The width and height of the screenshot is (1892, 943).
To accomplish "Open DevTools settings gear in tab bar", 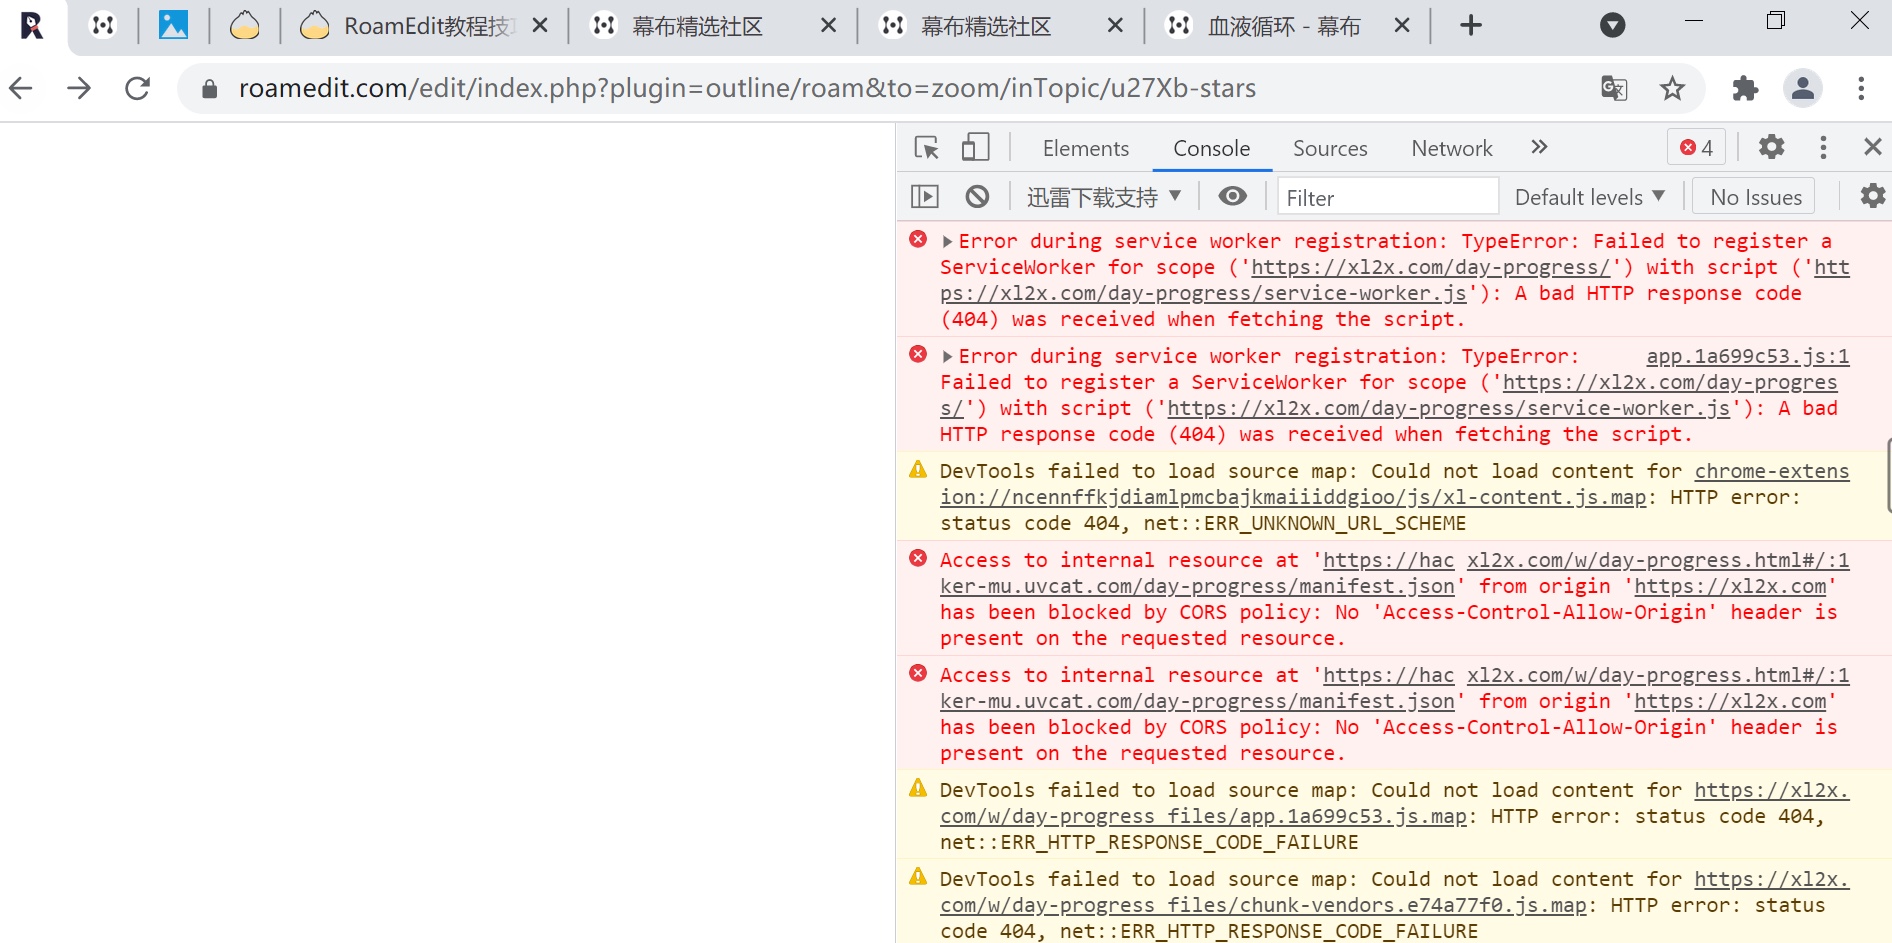I will [1771, 148].
